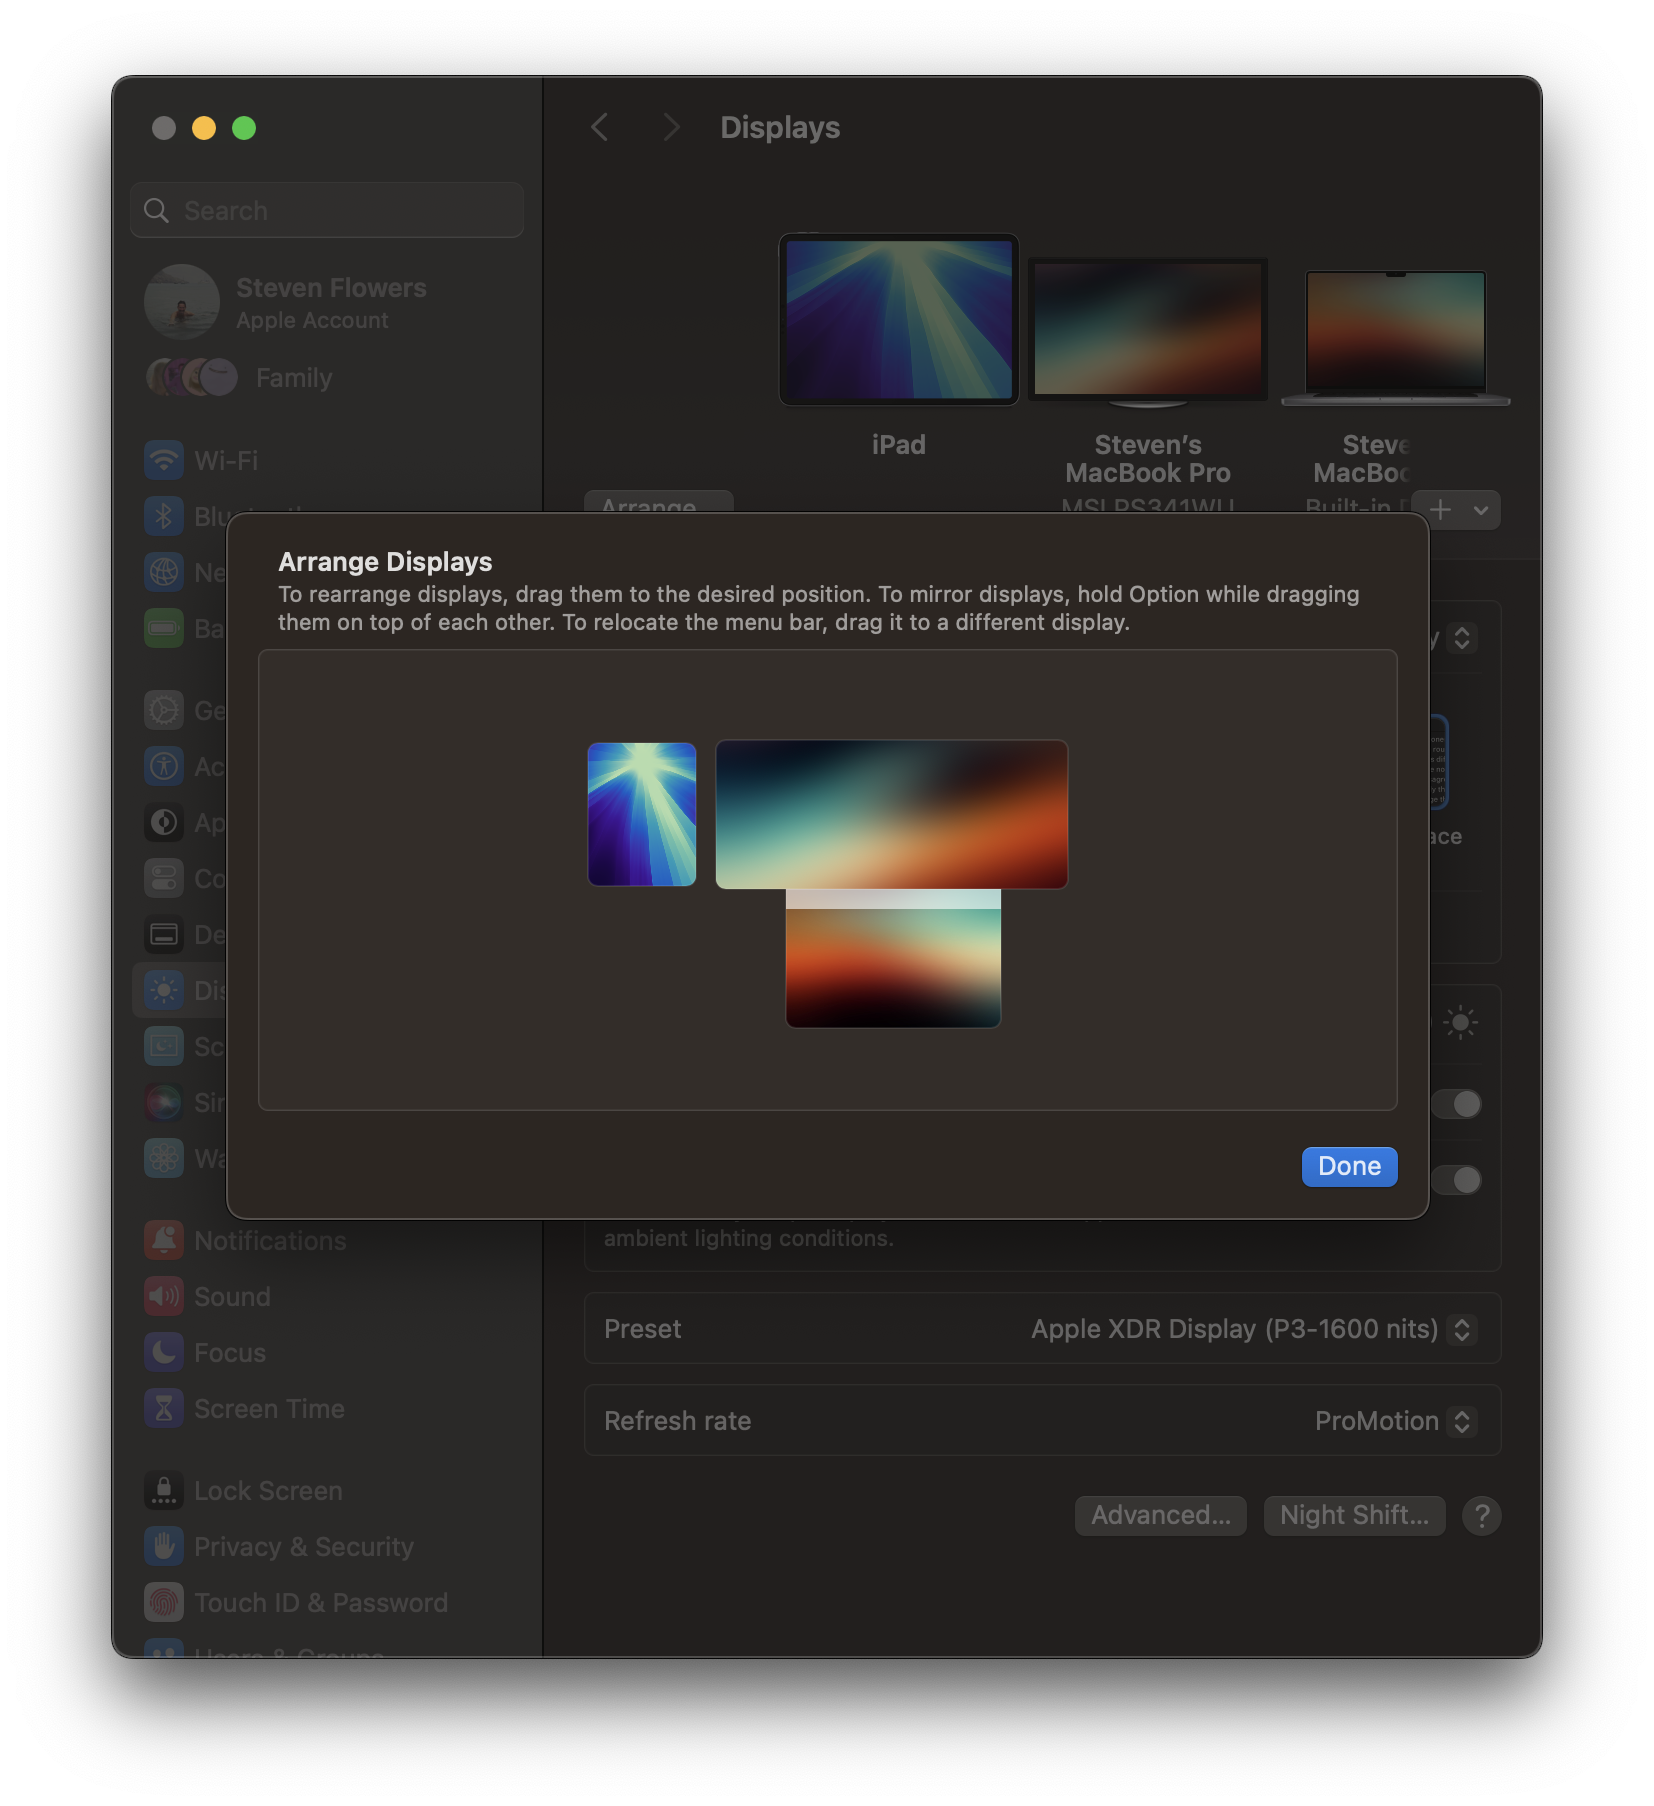Click the "ambient lighting conditions." text
This screenshot has width=1654, height=1806.
click(x=748, y=1238)
